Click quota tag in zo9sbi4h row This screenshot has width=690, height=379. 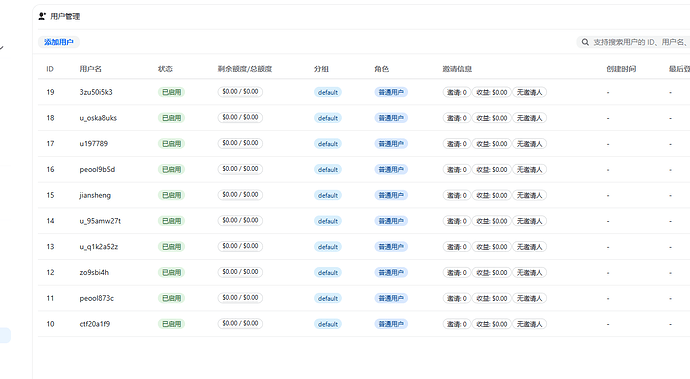(240, 272)
